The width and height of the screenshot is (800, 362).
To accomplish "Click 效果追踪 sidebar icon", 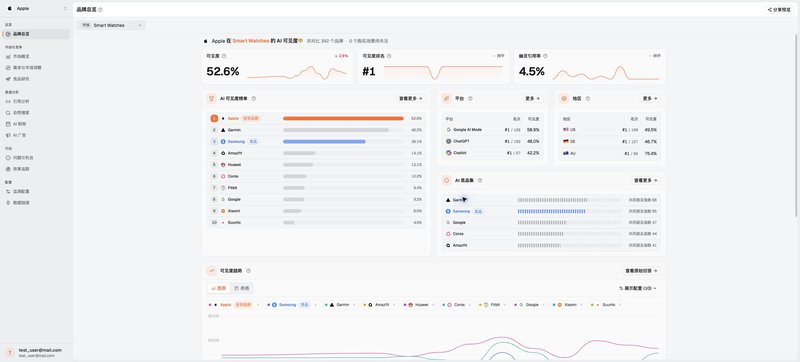I will [8, 169].
